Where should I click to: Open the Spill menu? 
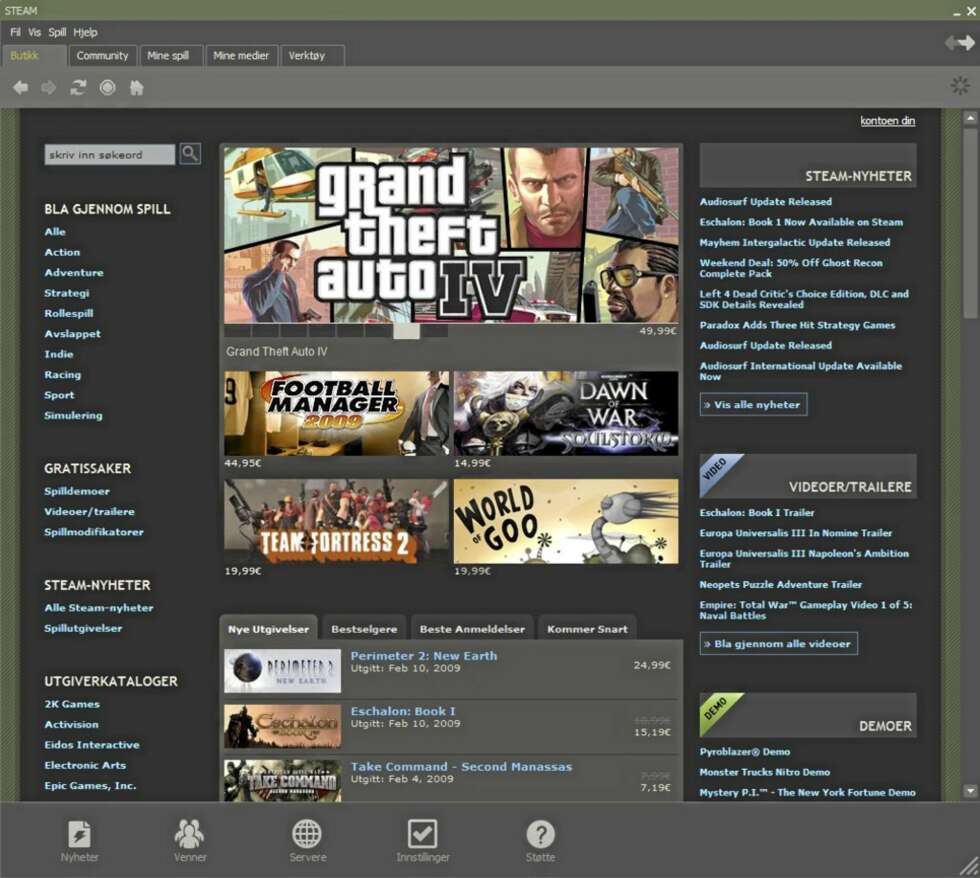click(57, 32)
